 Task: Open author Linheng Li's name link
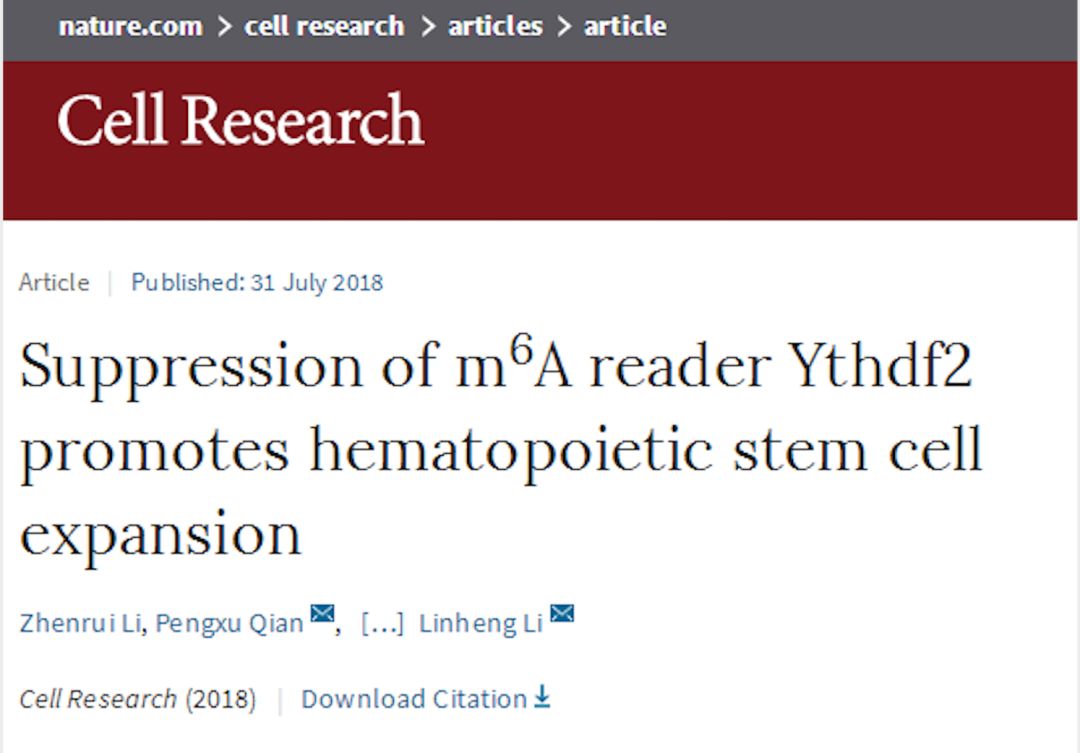pyautogui.click(x=481, y=623)
